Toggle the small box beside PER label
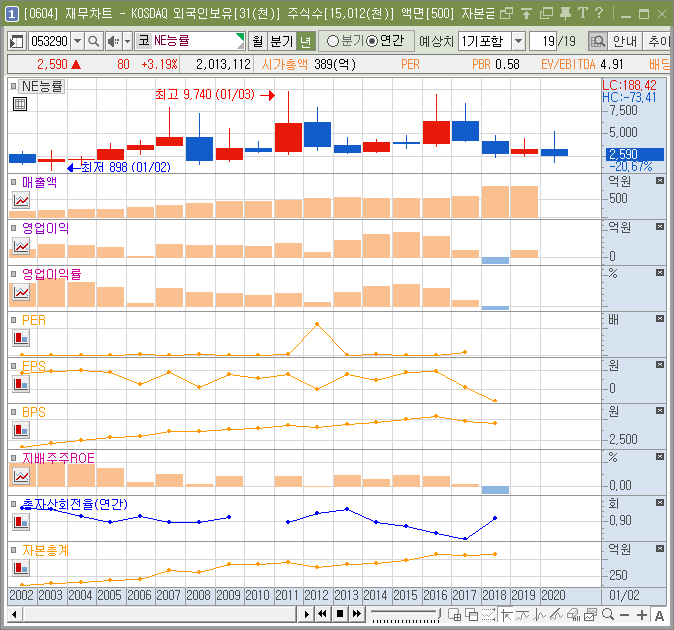674x630 pixels. [x=14, y=320]
